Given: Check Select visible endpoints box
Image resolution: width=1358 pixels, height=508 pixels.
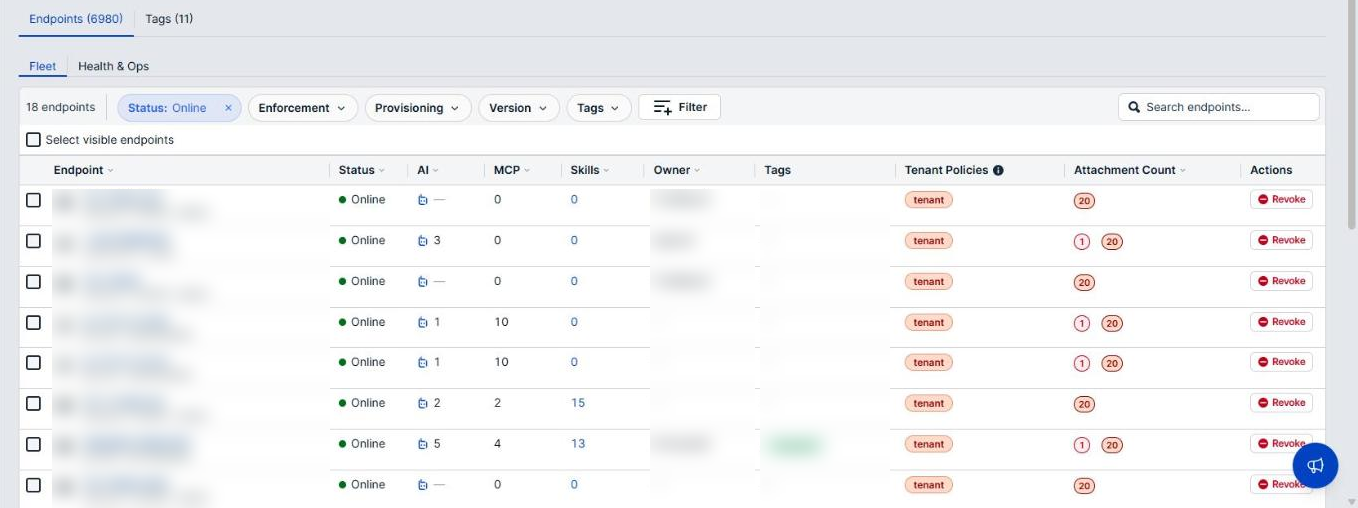Looking at the screenshot, I should tap(33, 140).
